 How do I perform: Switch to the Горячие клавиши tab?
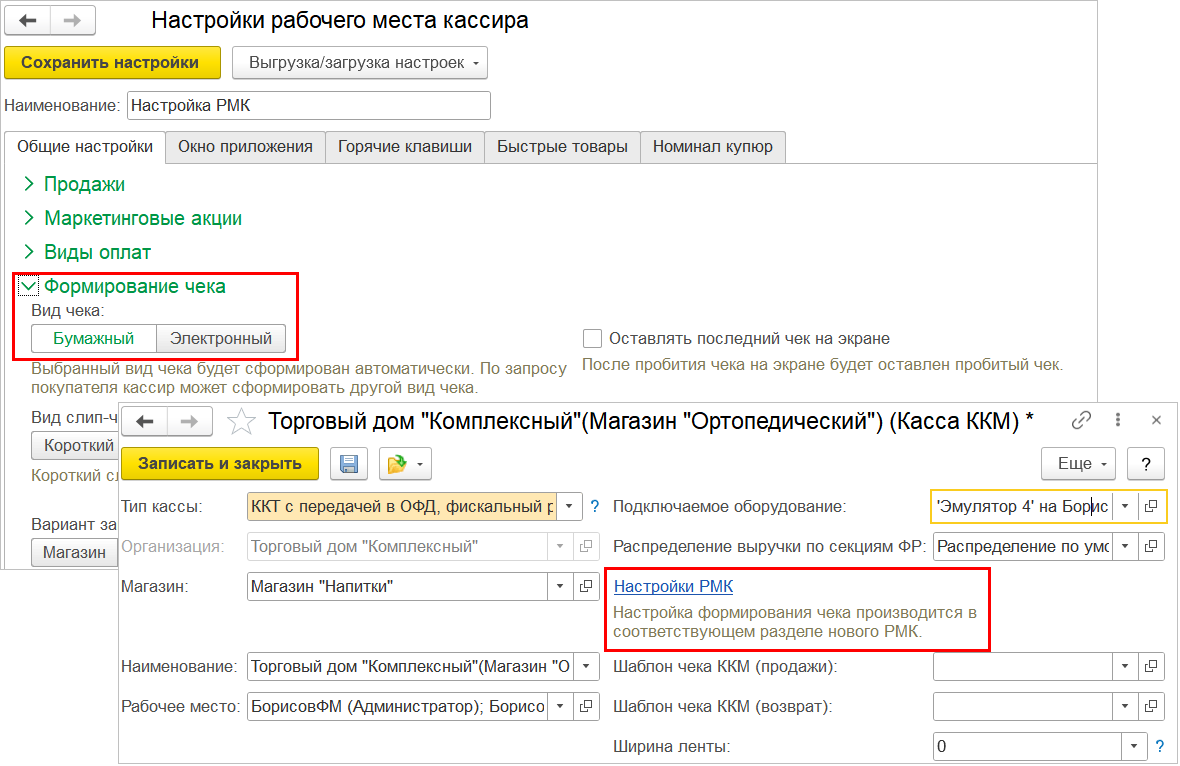click(405, 147)
